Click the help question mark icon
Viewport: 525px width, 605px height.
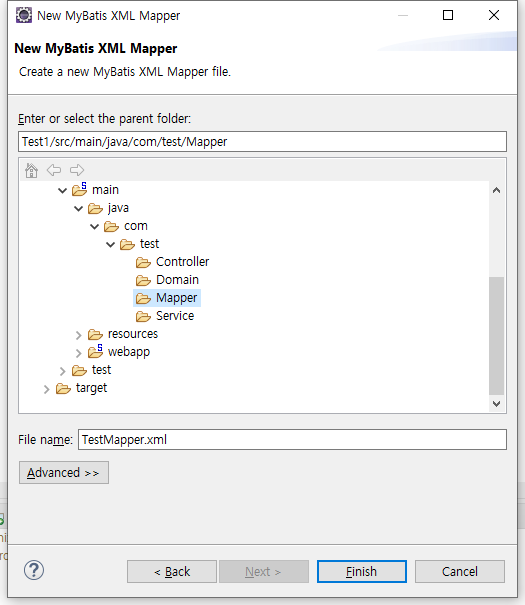tap(34, 570)
